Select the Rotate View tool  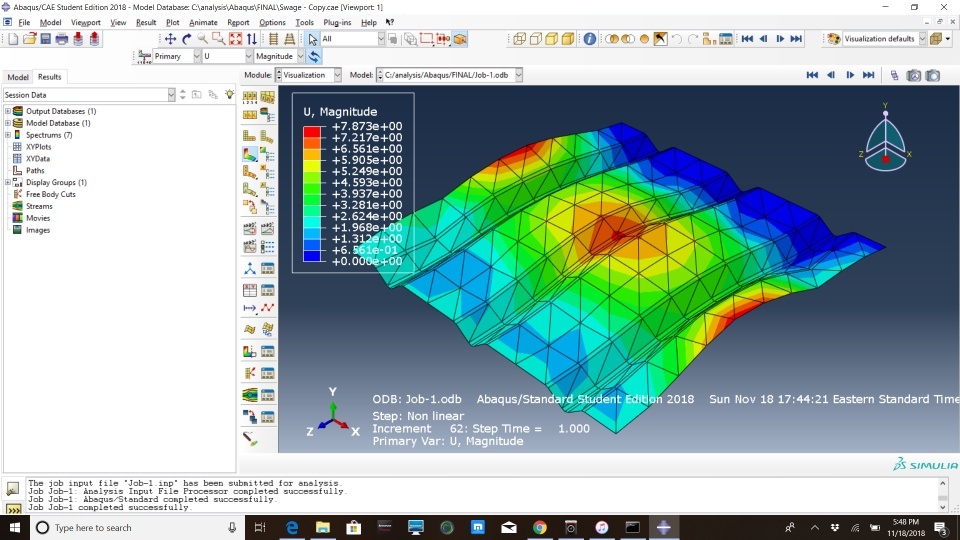(187, 39)
